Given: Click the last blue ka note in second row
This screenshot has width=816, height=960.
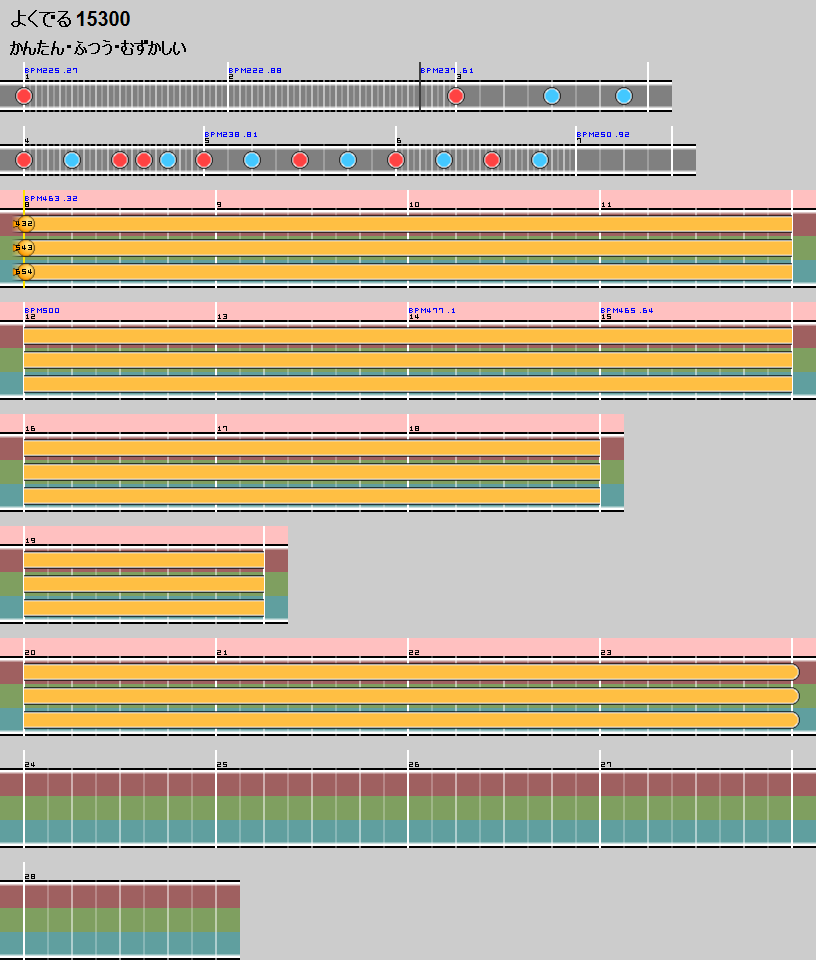Looking at the screenshot, I should 540,160.
